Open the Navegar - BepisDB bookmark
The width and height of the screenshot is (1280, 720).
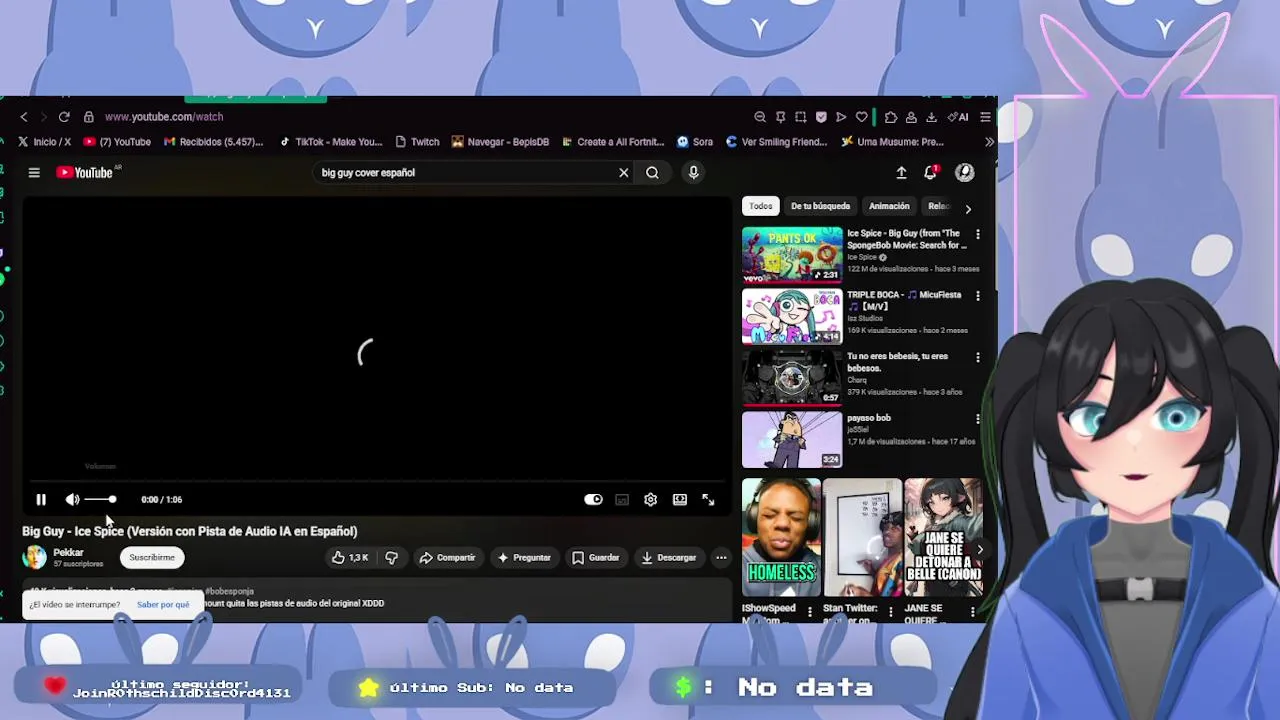click(500, 142)
